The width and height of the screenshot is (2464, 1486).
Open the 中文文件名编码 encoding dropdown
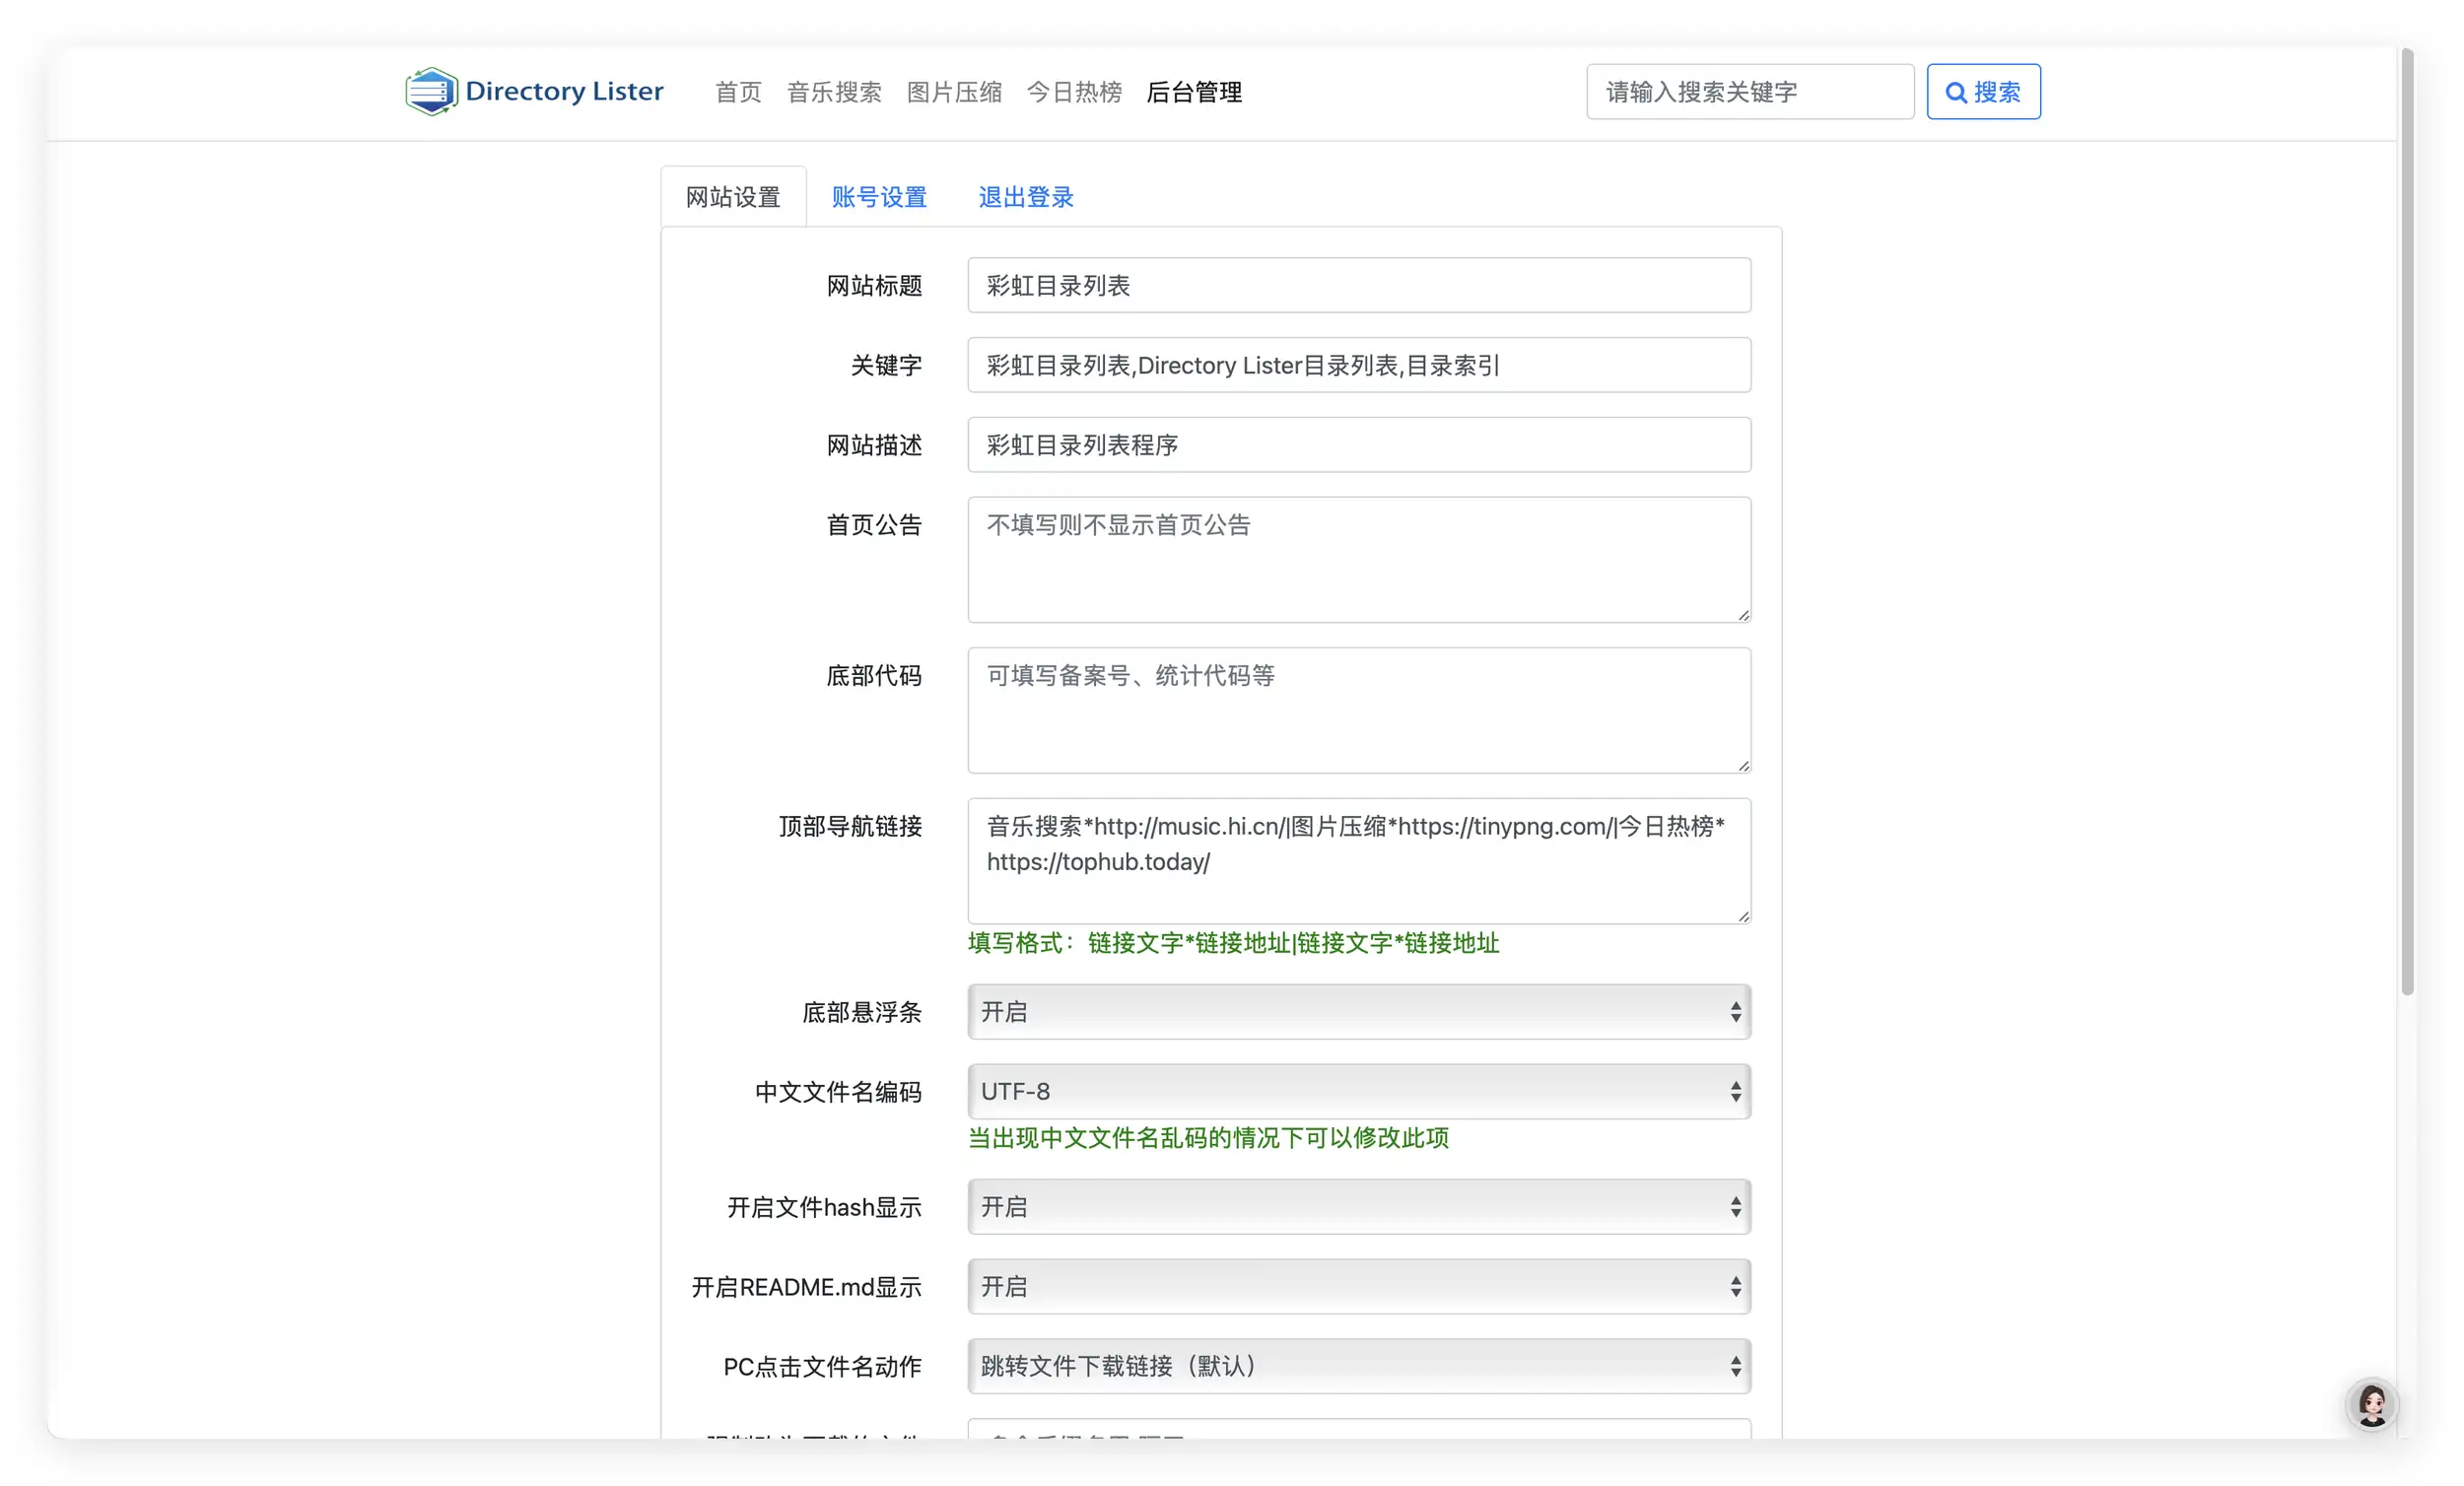pyautogui.click(x=1357, y=1091)
